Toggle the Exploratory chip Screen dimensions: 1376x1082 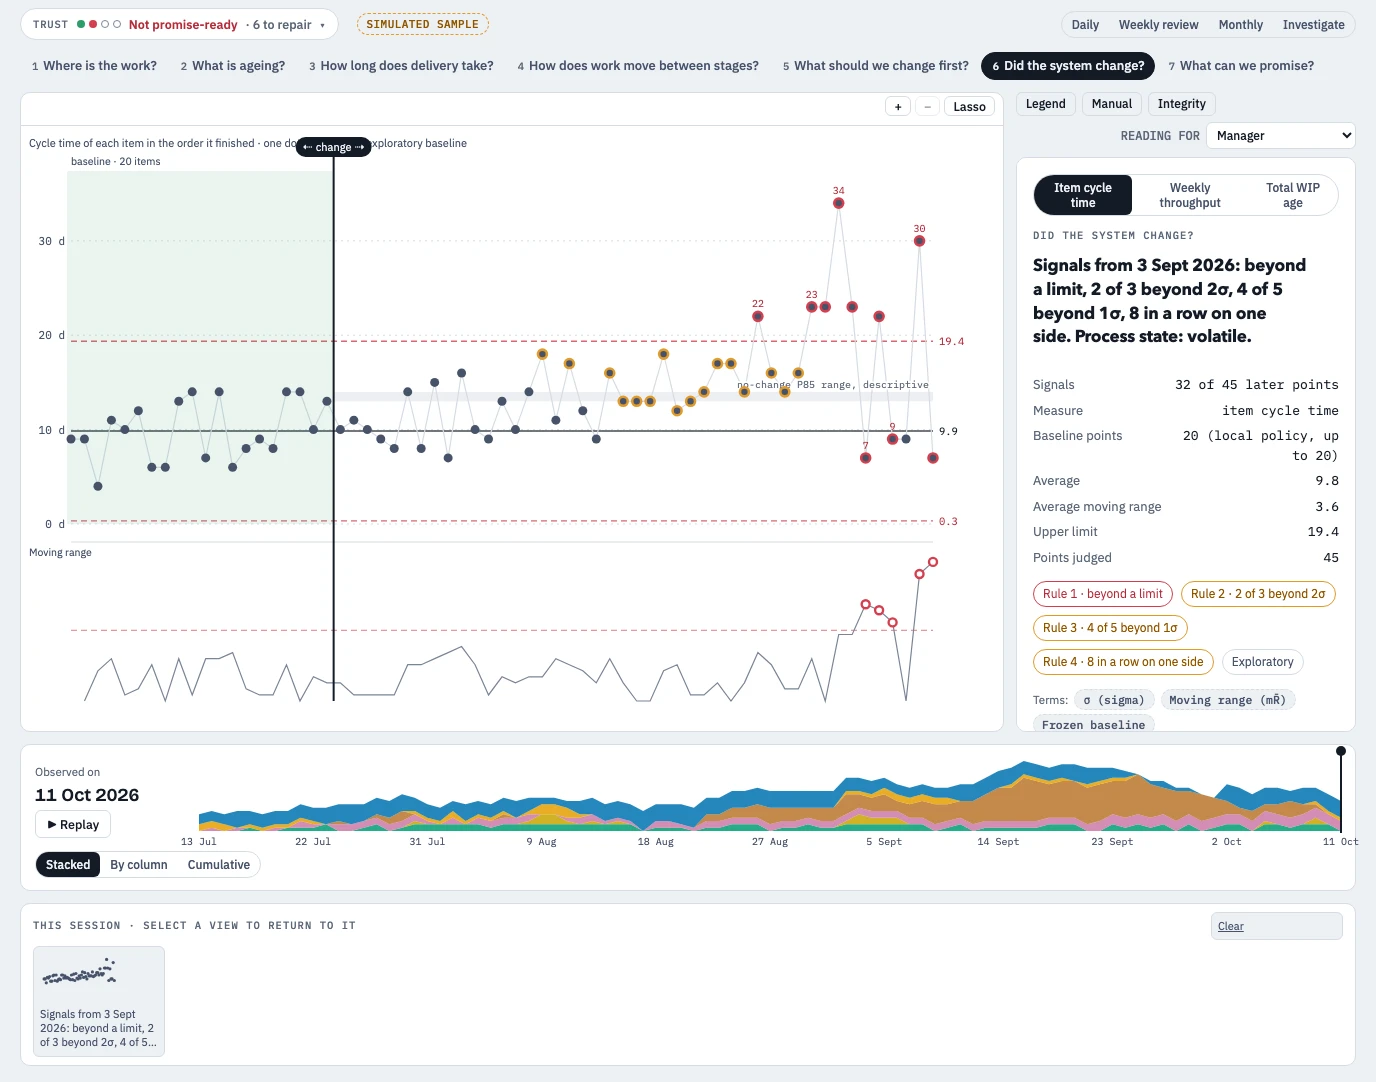click(x=1262, y=662)
